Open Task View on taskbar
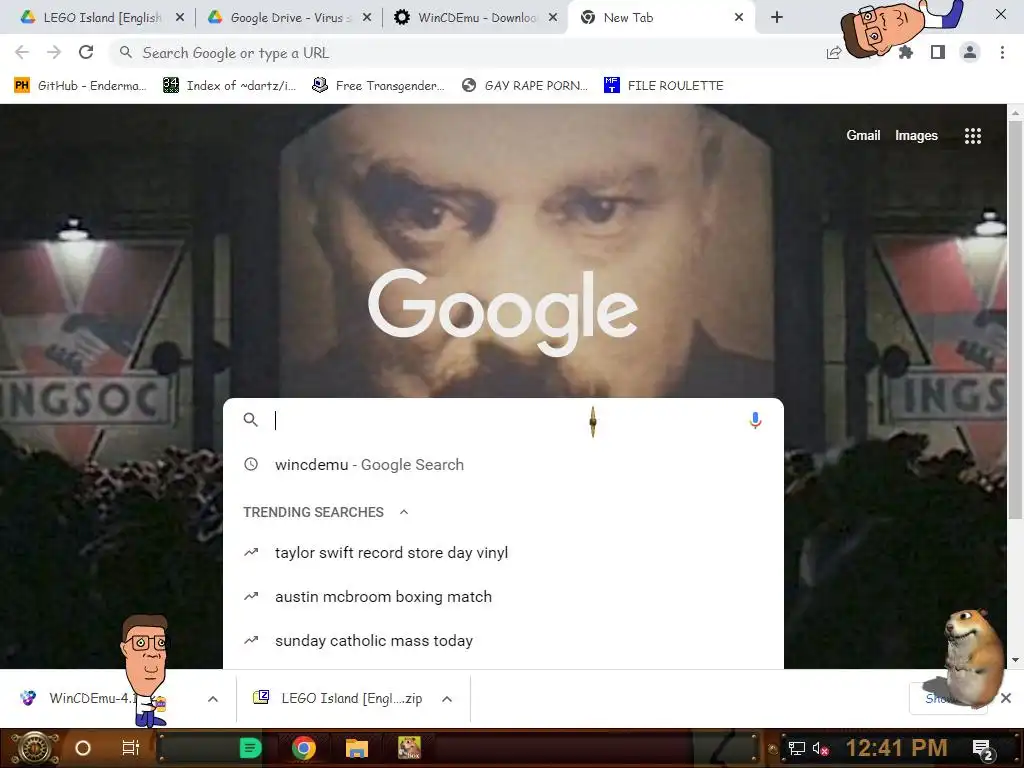The image size is (1024, 768). (131, 748)
